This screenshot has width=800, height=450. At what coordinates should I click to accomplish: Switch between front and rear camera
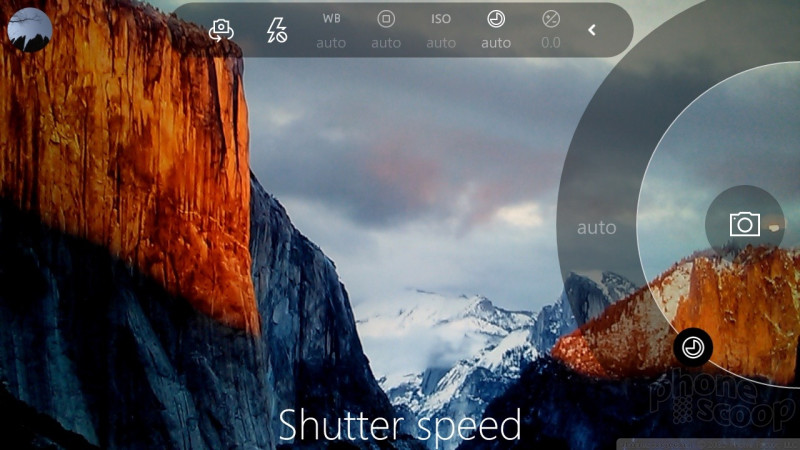click(221, 30)
